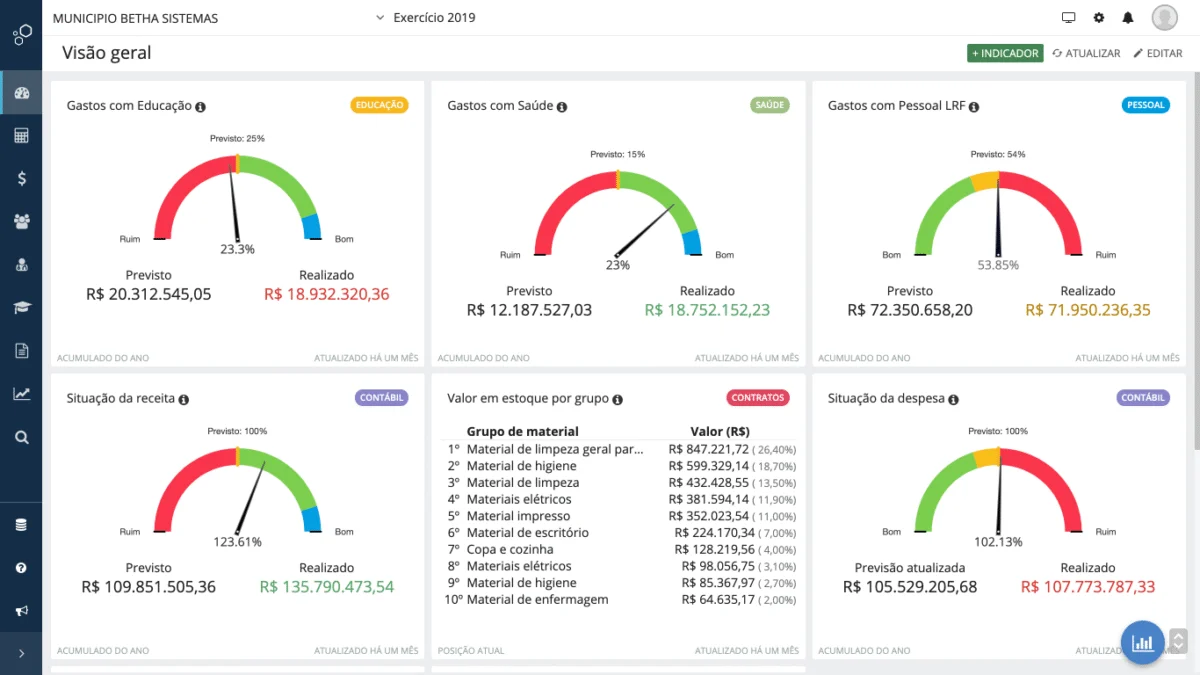This screenshot has height=675, width=1200.
Task: Open the help question mark icon
Action: coord(21,568)
